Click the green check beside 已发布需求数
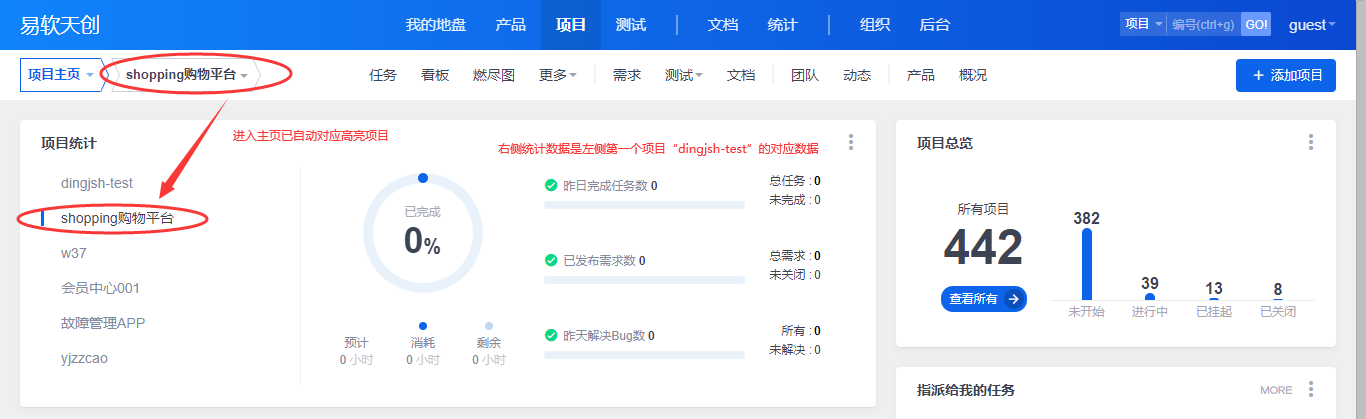The width and height of the screenshot is (1366, 419). 551,260
